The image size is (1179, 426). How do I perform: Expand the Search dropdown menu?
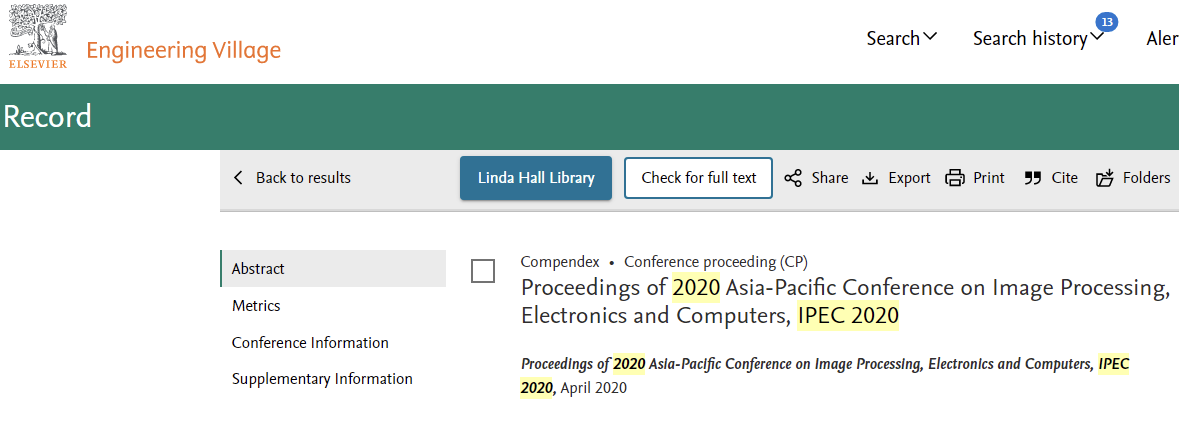(x=902, y=38)
